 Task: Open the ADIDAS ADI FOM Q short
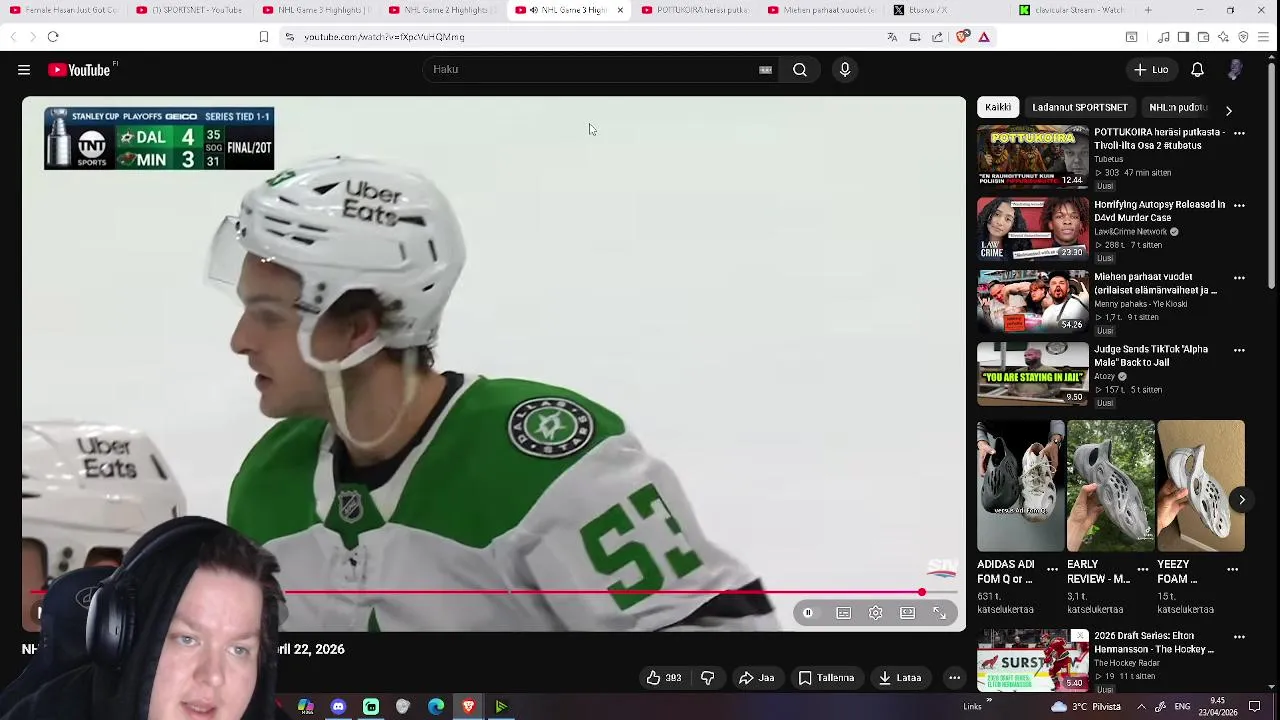[1021, 486]
